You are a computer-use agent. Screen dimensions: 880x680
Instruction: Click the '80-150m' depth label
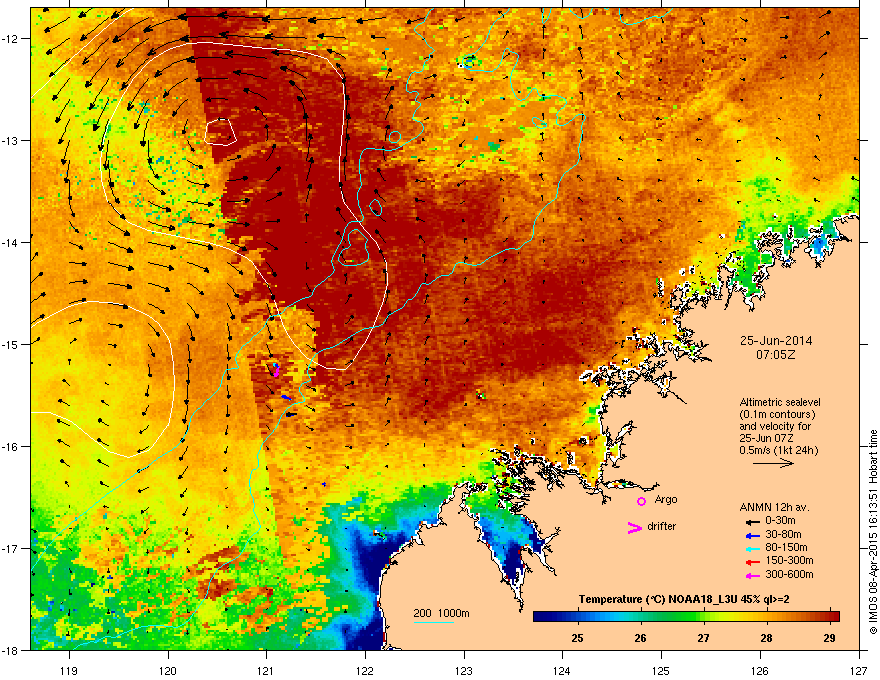(786, 548)
